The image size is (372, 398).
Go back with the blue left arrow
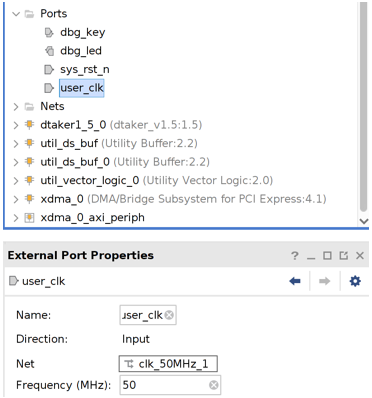tap(295, 281)
